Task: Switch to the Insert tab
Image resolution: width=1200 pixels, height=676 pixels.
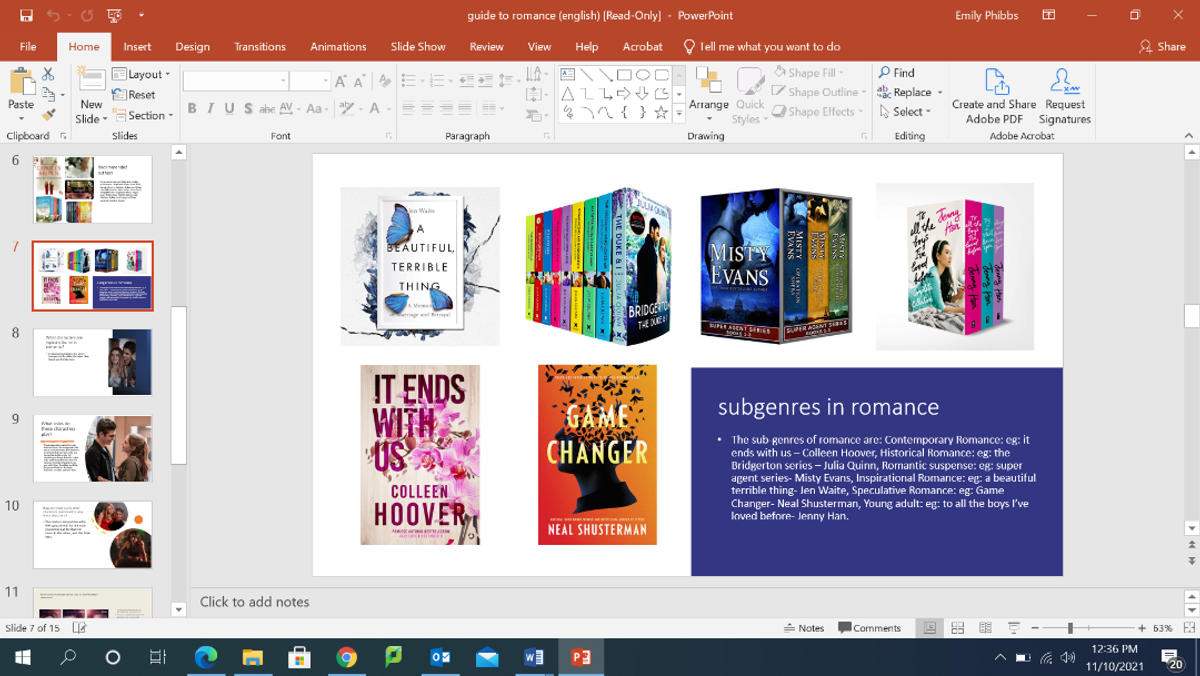Action: 138,46
